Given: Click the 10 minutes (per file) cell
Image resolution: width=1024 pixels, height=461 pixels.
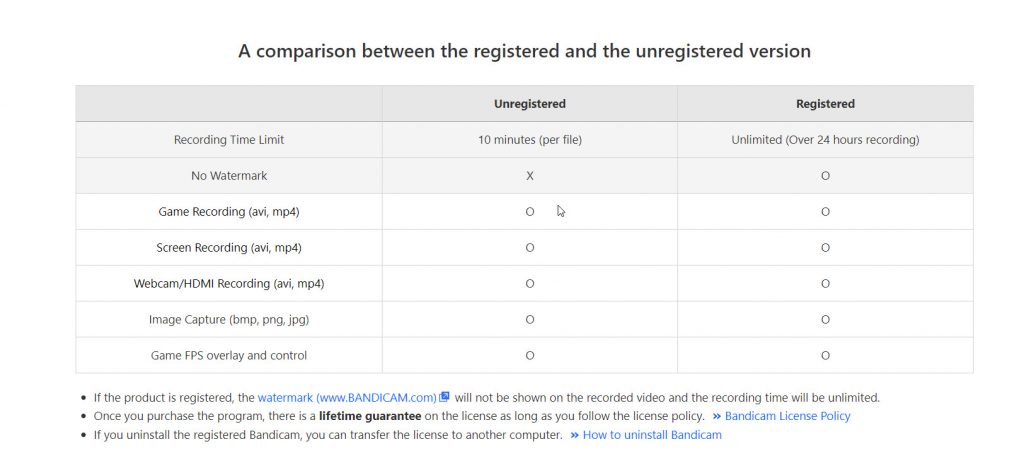Looking at the screenshot, I should [530, 140].
